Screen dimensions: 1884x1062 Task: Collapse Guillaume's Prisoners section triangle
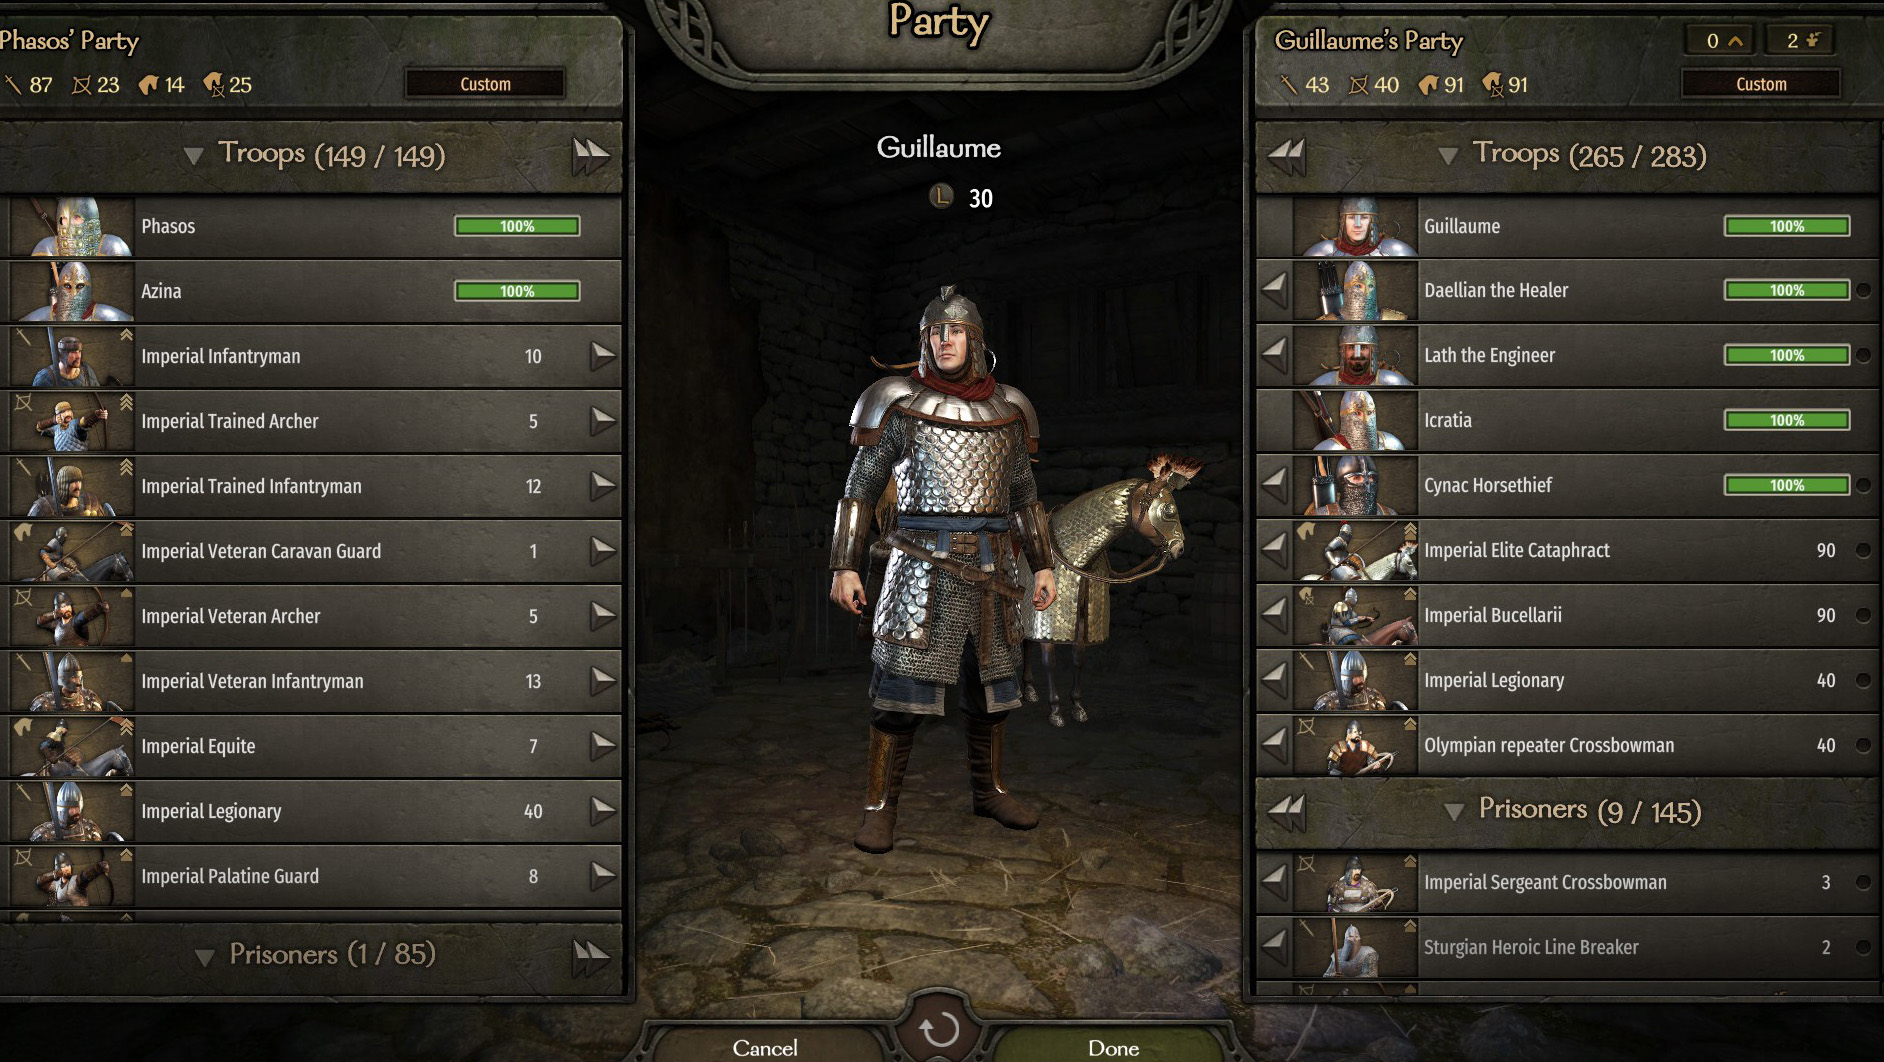click(x=1454, y=812)
